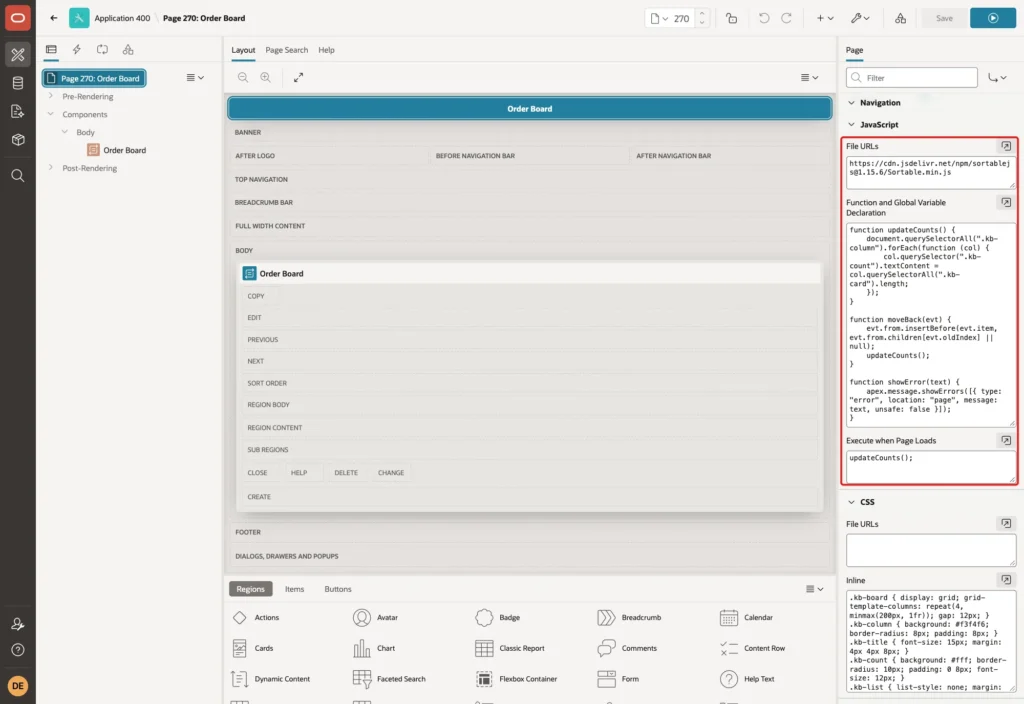Click the property Filter input
Viewport: 1024px width, 704px height.
pyautogui.click(x=912, y=78)
